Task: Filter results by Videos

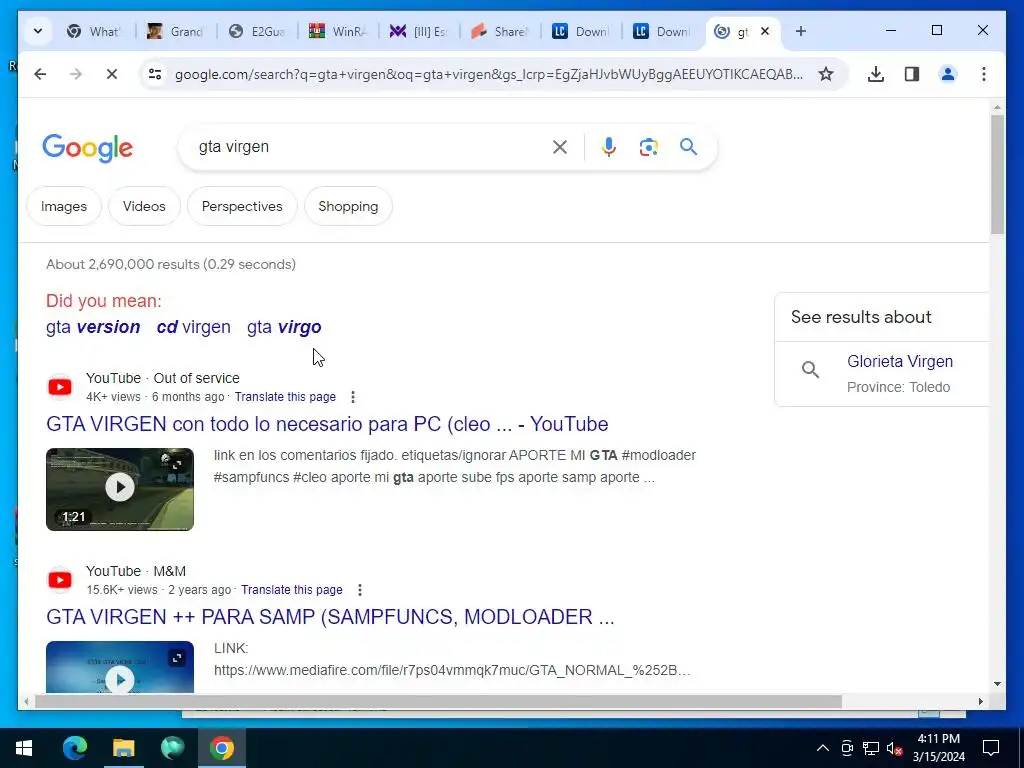Action: pyautogui.click(x=144, y=206)
